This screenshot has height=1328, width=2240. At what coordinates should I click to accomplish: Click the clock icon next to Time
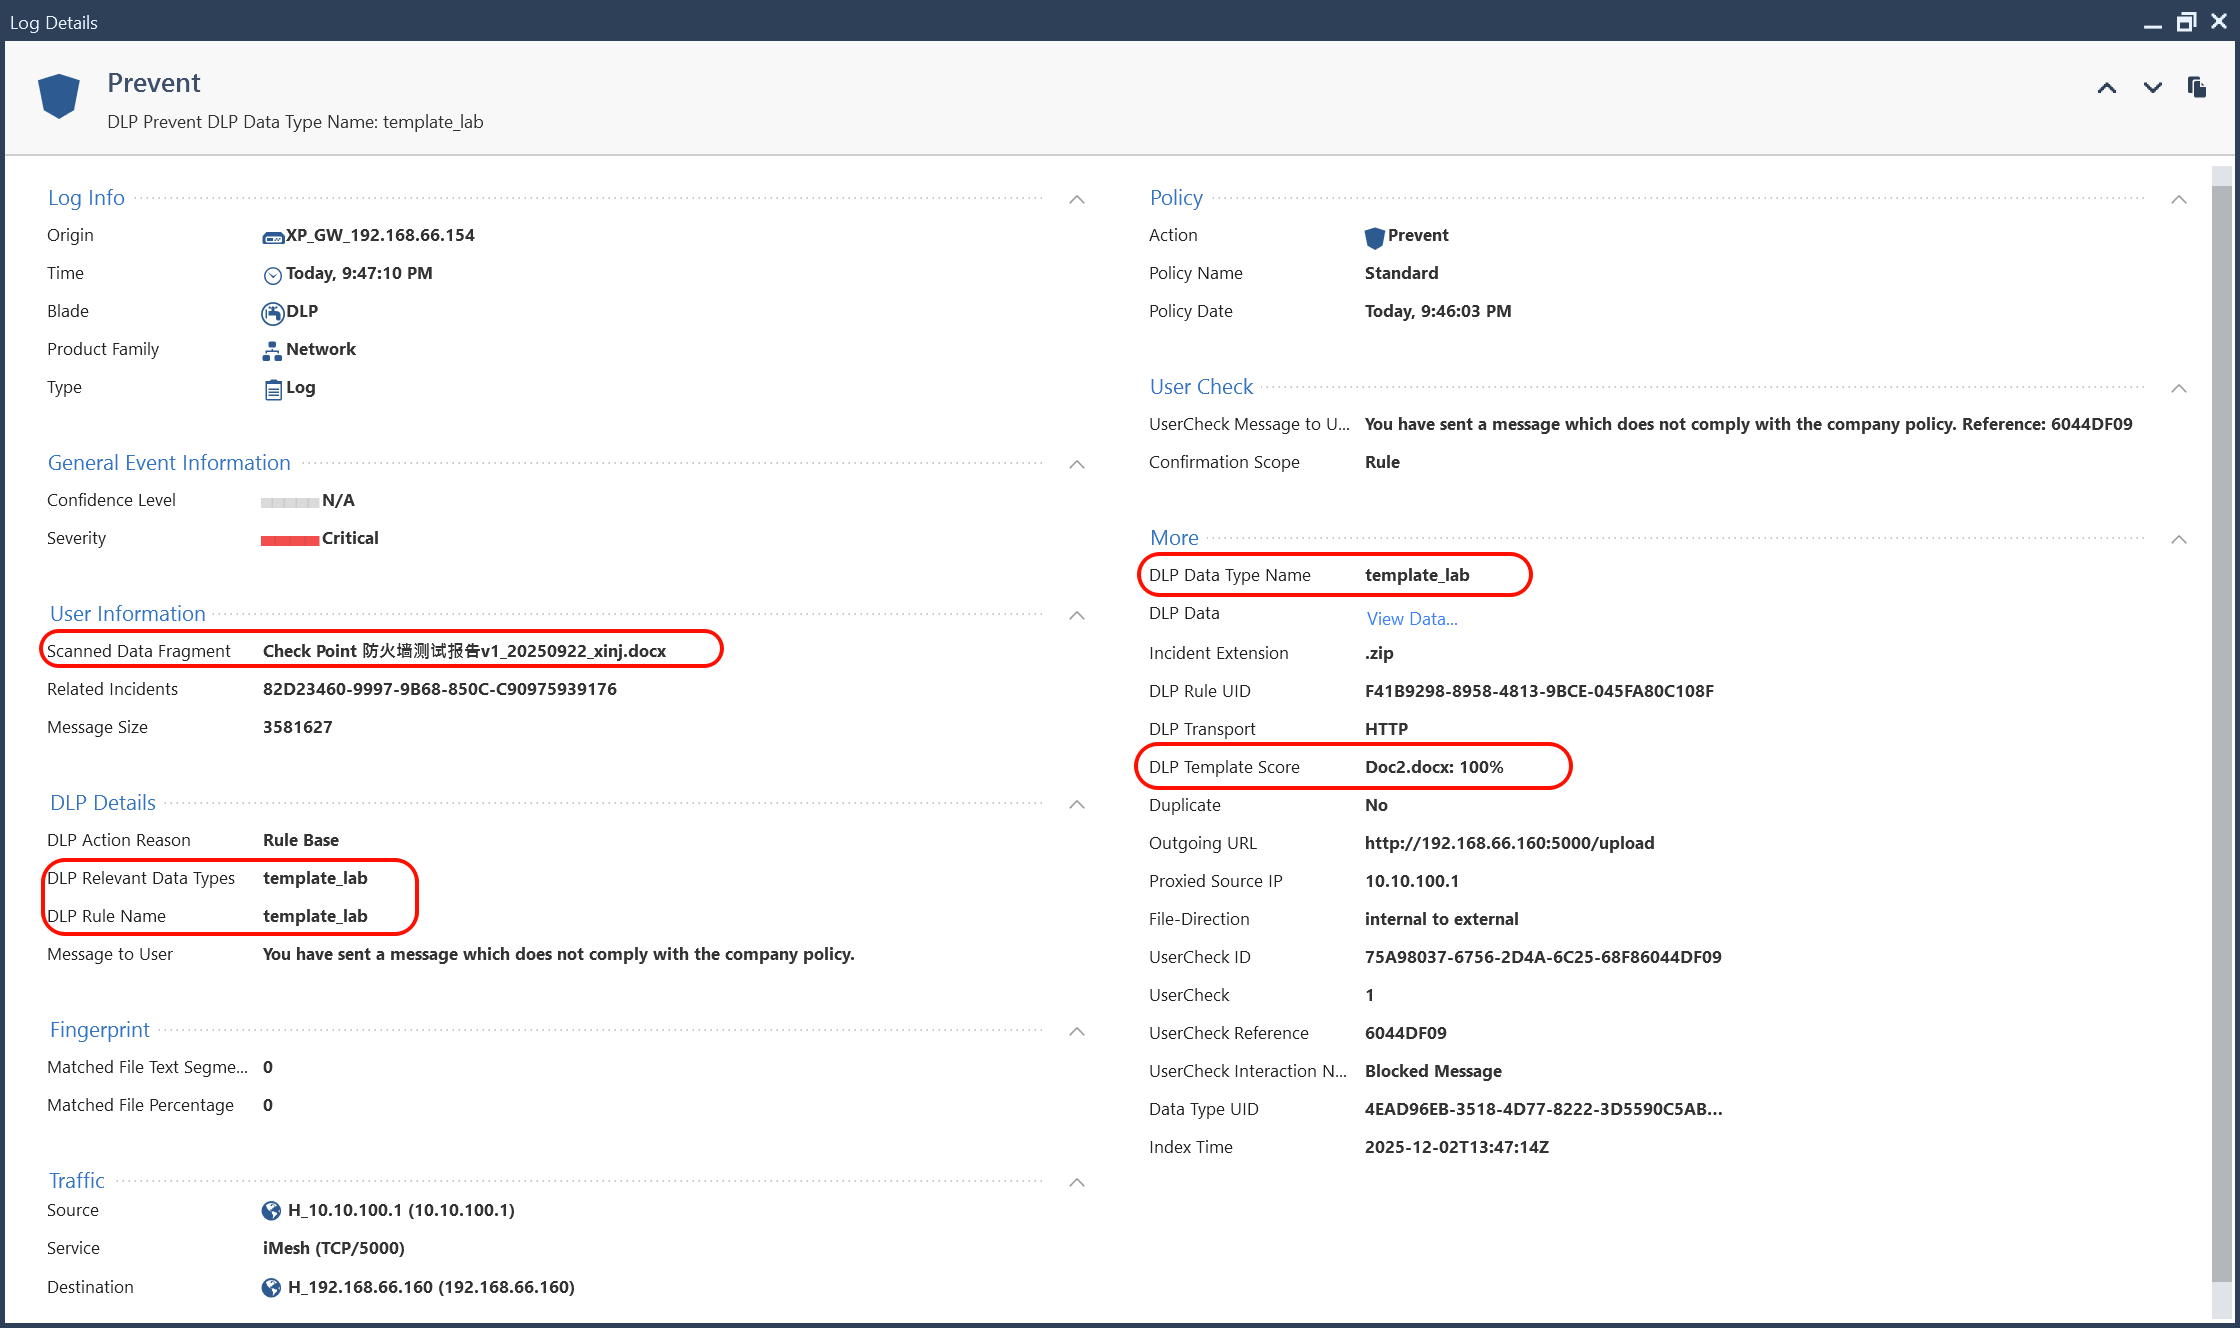272,275
